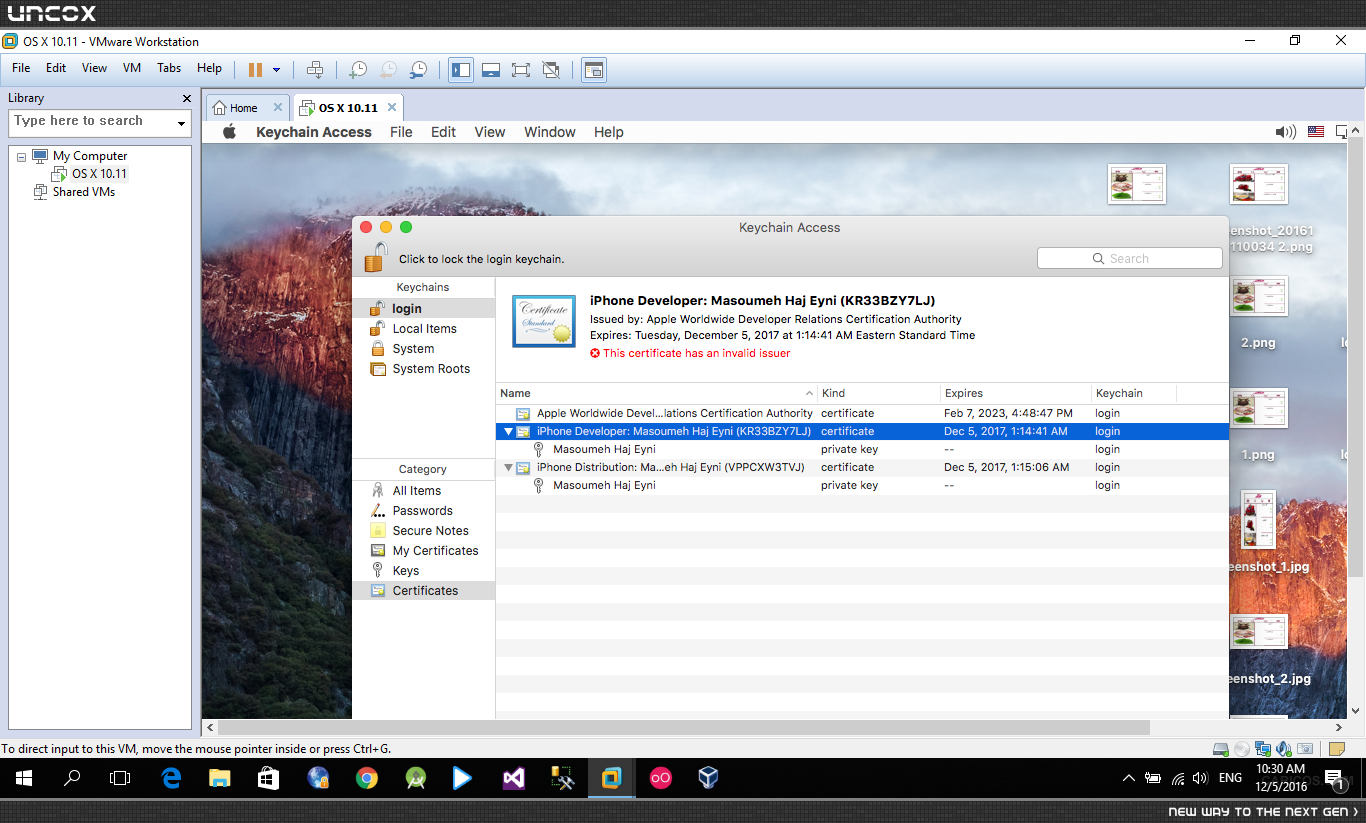Click the padlock to lock the login keychain

click(x=375, y=257)
